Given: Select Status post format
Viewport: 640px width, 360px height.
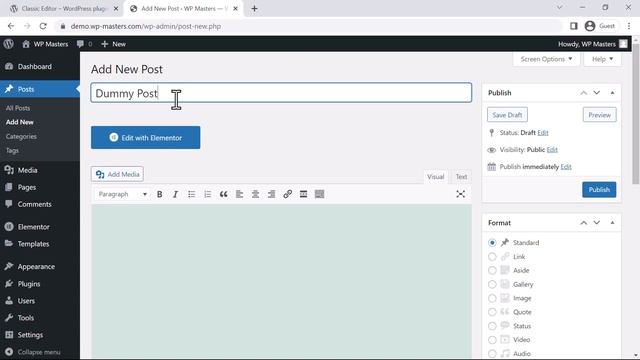Looking at the screenshot, I should click(x=492, y=326).
